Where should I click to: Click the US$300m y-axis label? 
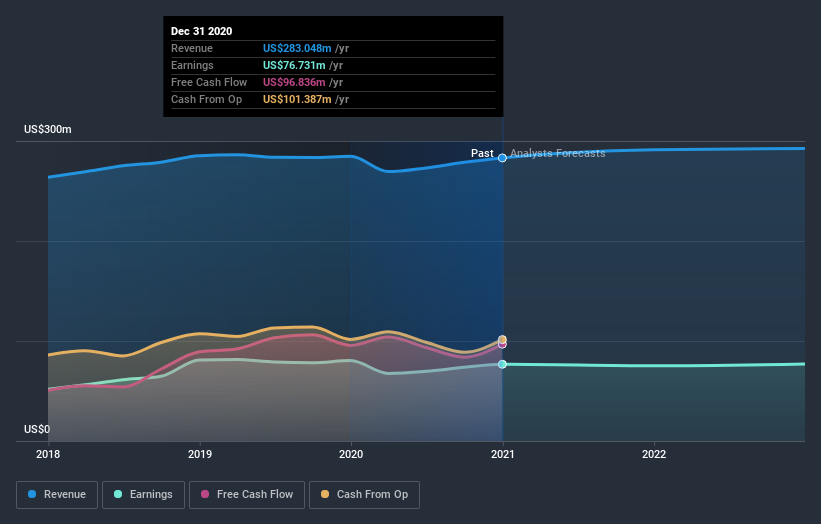click(x=48, y=129)
